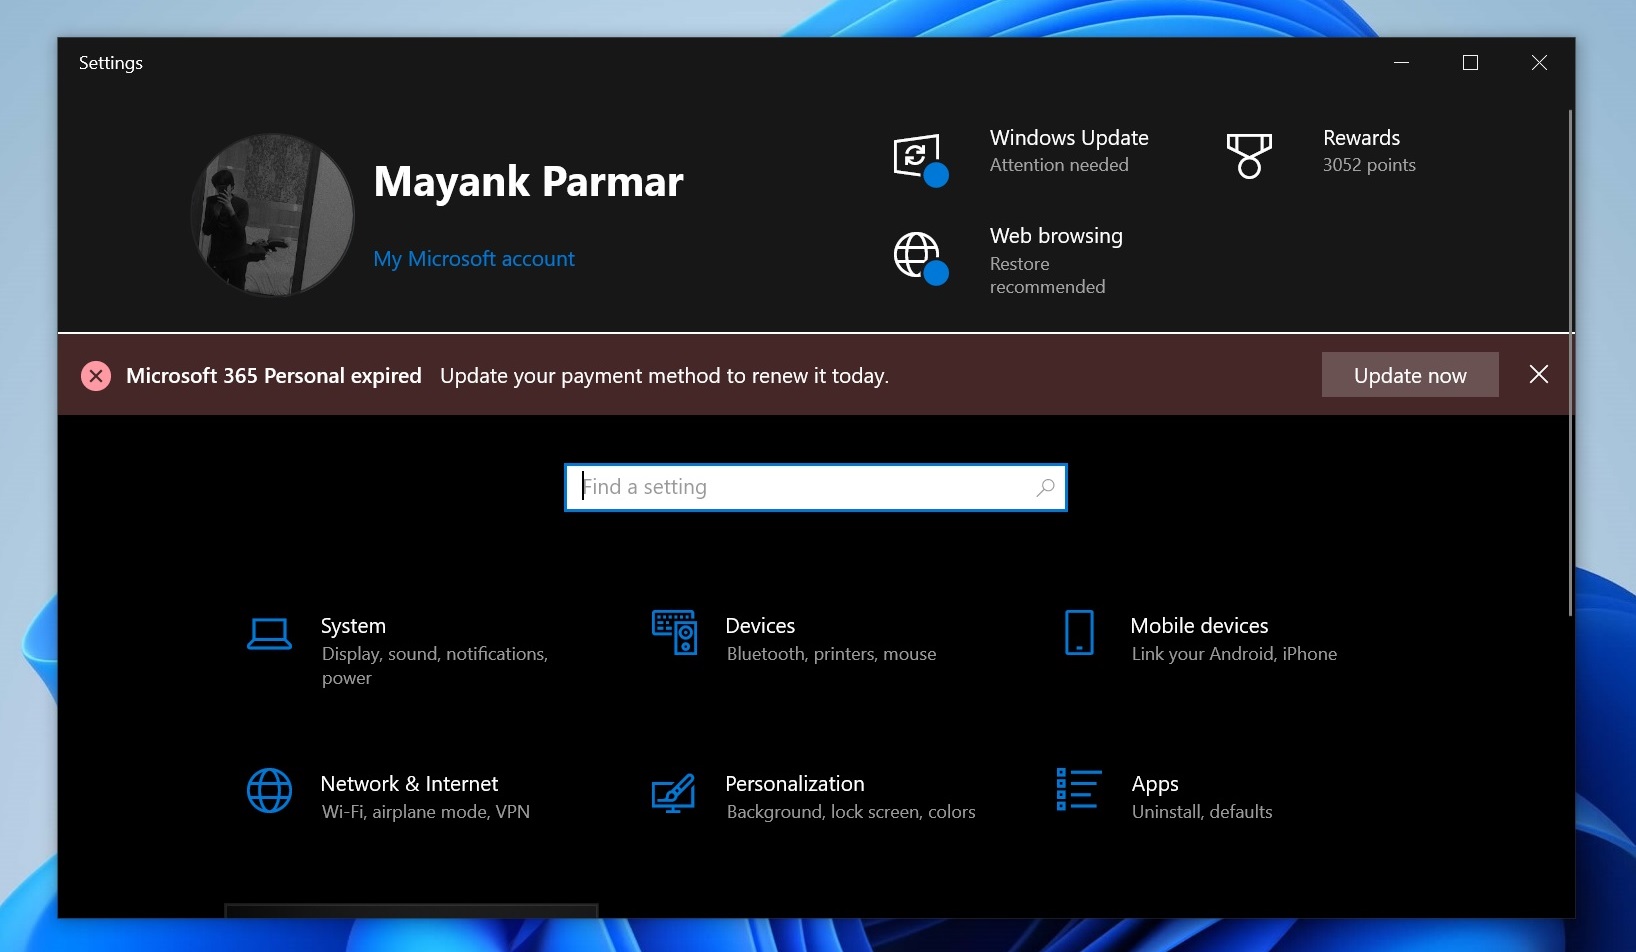
Task: Click the Mobile devices phone icon
Action: click(x=1079, y=633)
